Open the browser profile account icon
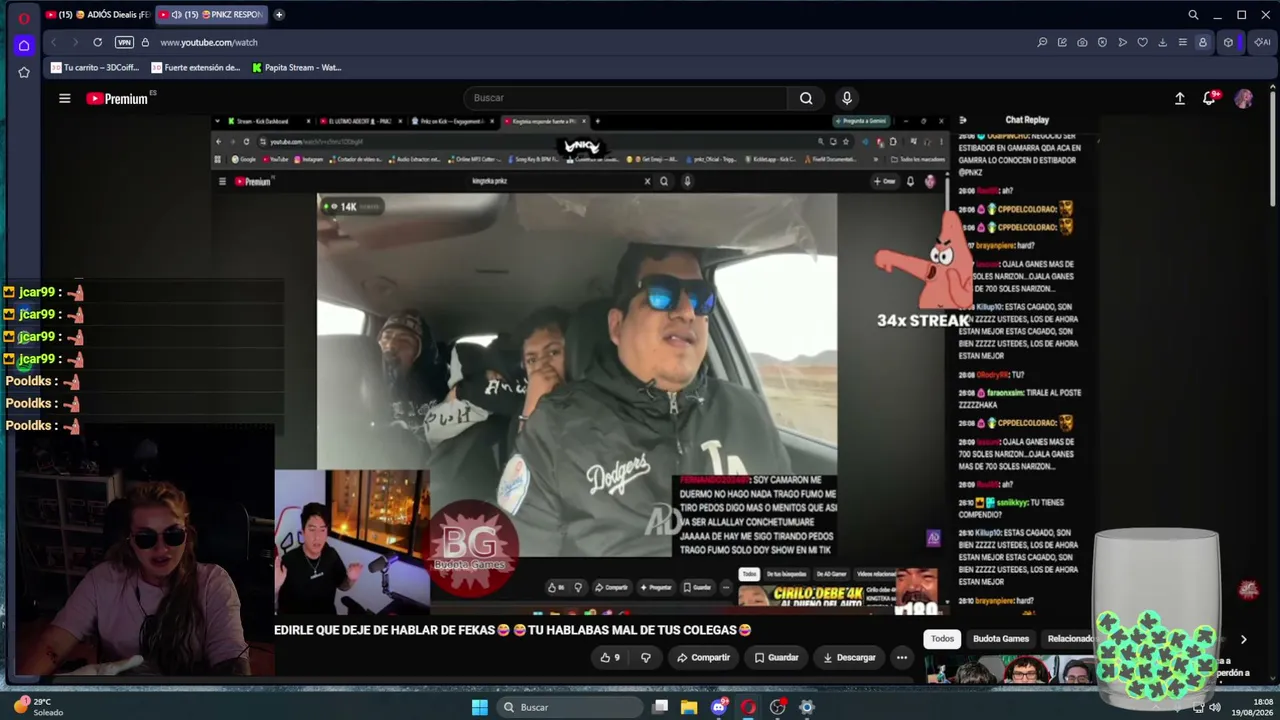 point(1203,42)
